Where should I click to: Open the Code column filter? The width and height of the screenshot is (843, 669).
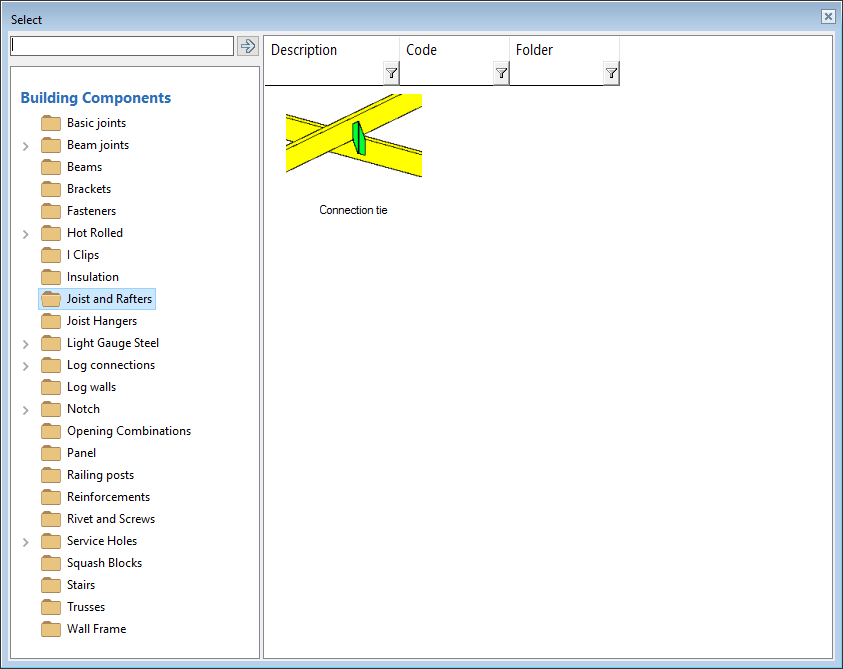coord(501,73)
